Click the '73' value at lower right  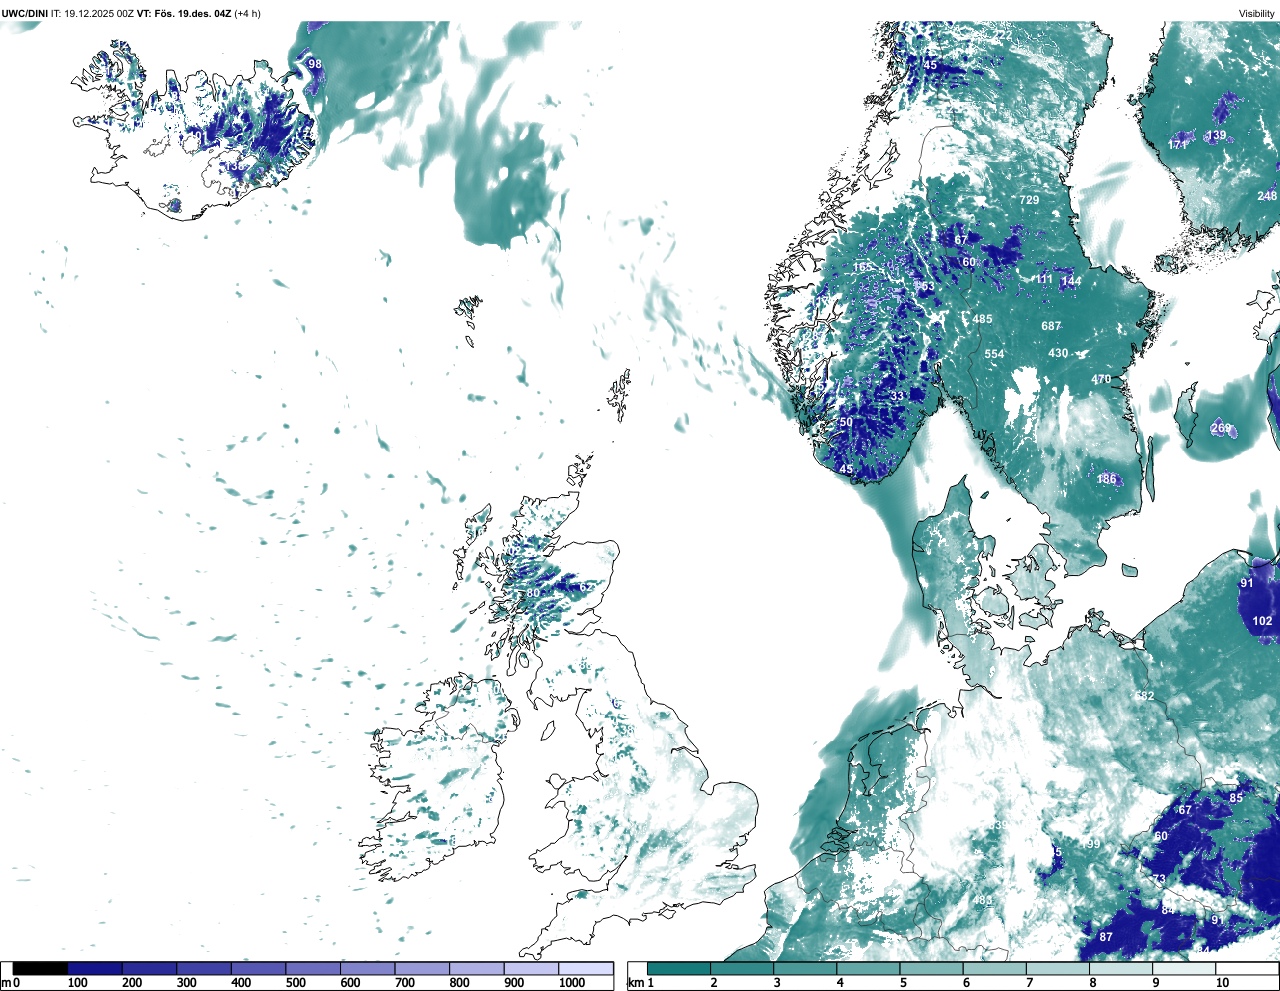[x=1159, y=880]
